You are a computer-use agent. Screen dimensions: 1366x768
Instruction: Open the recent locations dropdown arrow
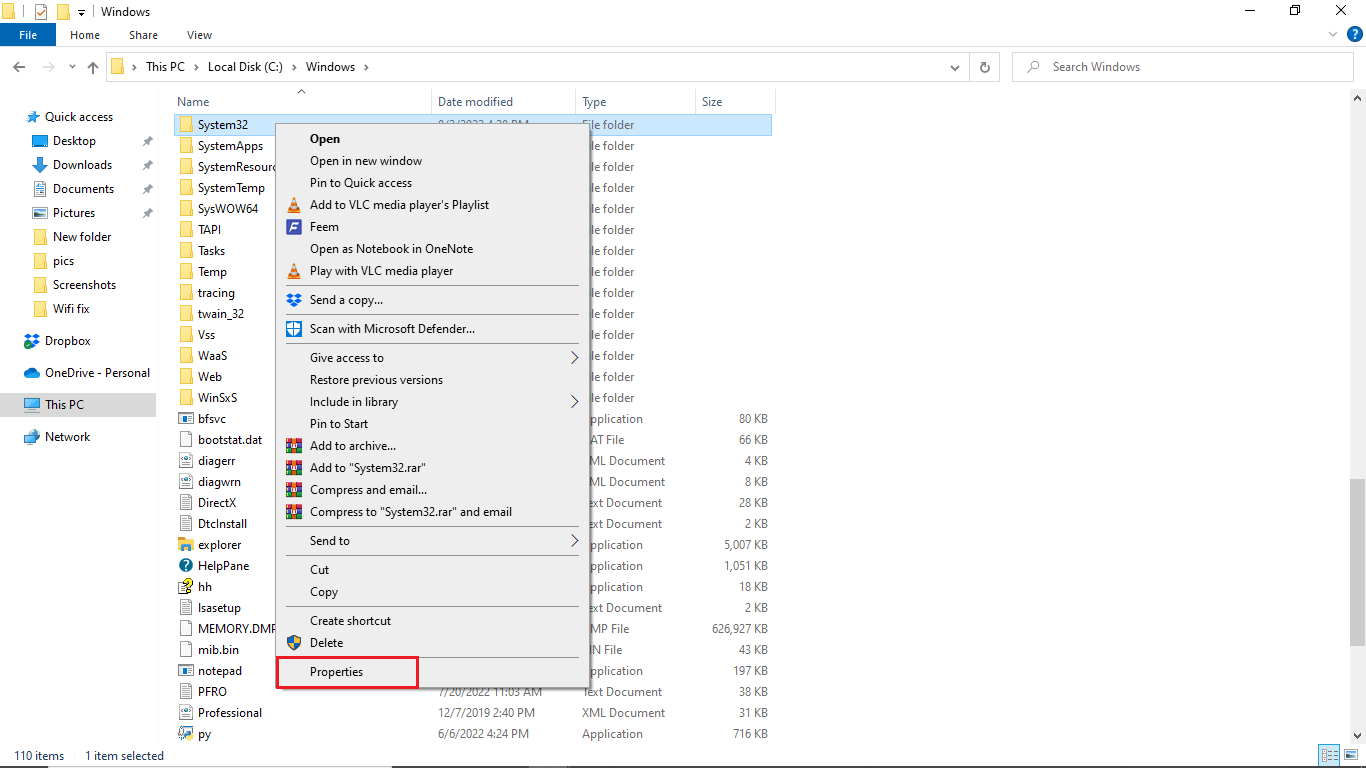click(x=72, y=67)
